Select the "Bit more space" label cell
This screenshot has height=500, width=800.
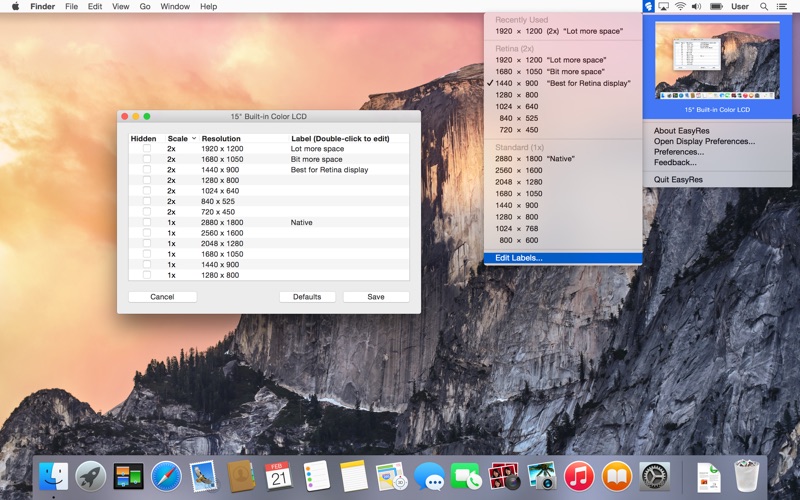coord(316,159)
